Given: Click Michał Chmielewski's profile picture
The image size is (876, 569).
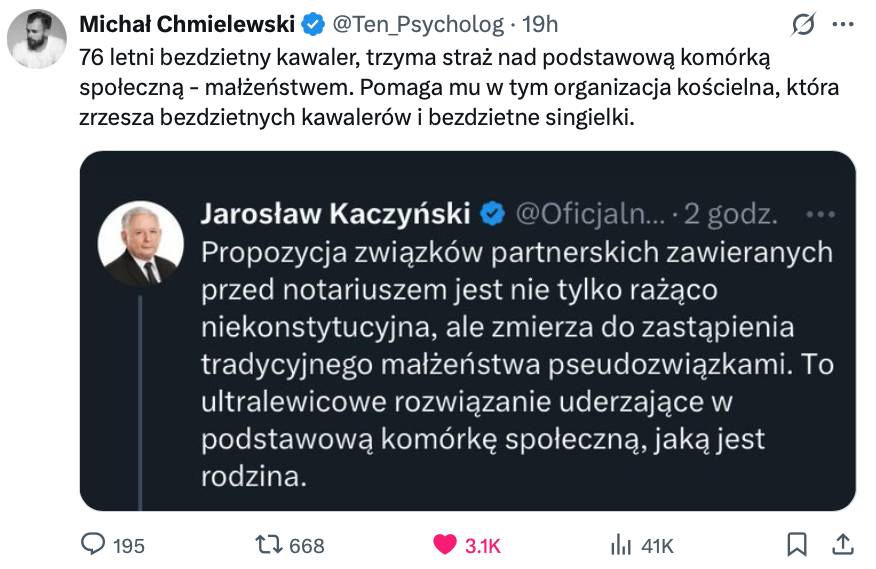Looking at the screenshot, I should [37, 40].
